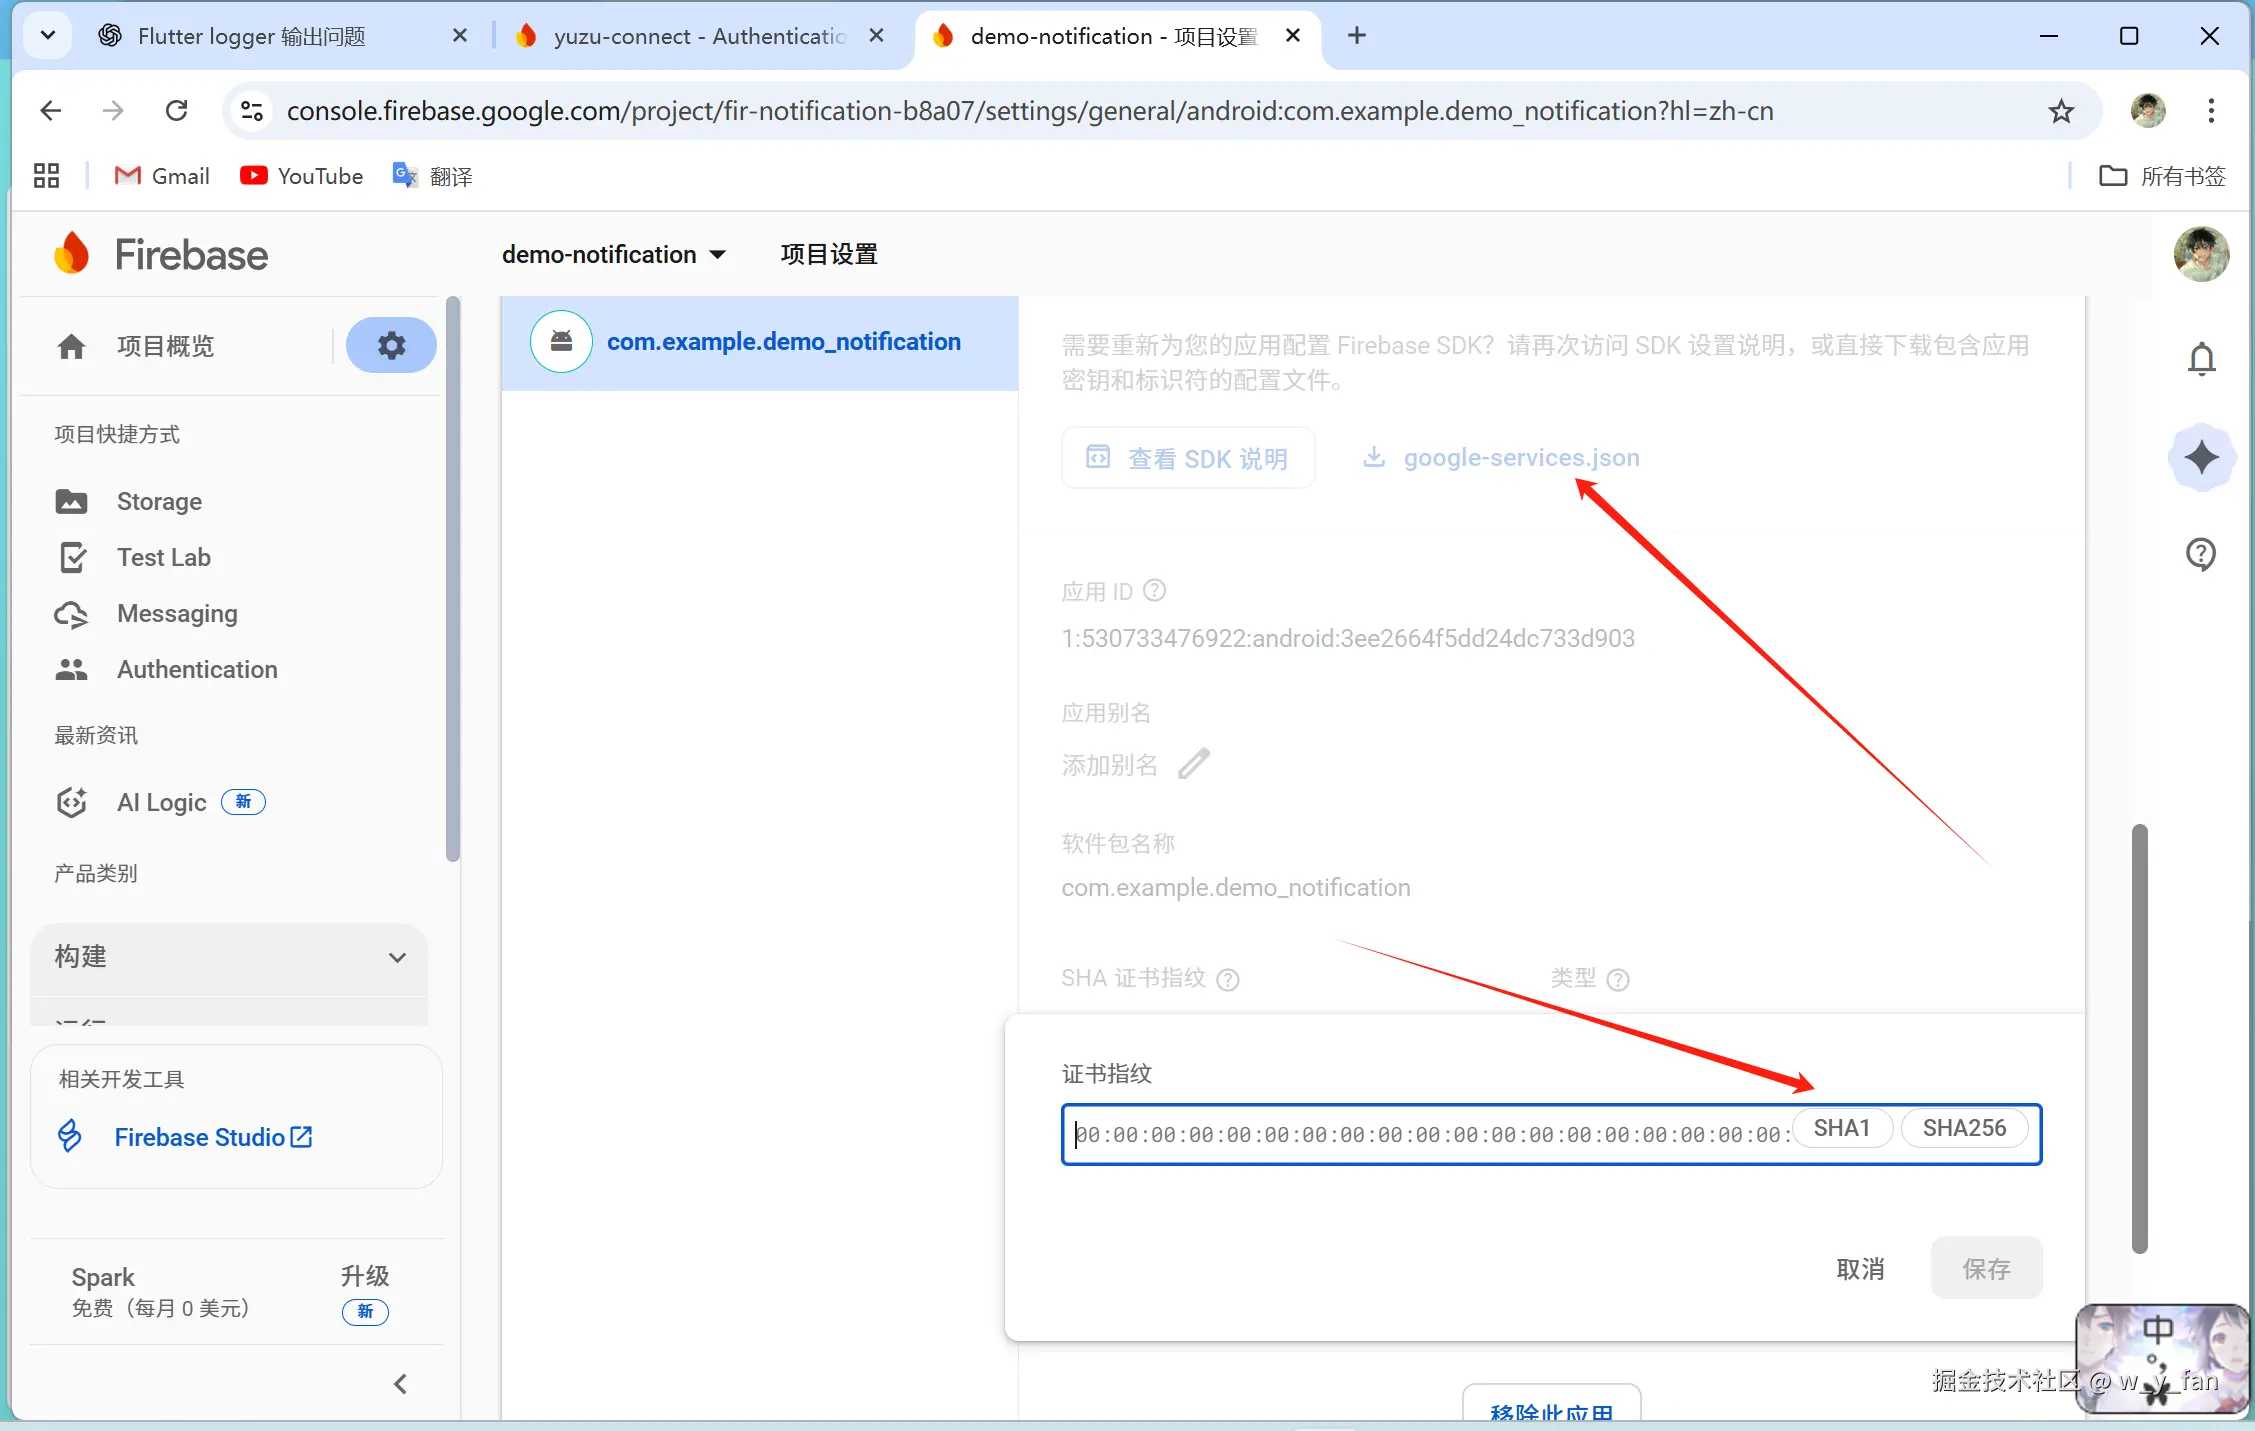Viewport: 2255px width, 1431px height.
Task: Open the notifications bell icon
Action: click(x=2201, y=359)
